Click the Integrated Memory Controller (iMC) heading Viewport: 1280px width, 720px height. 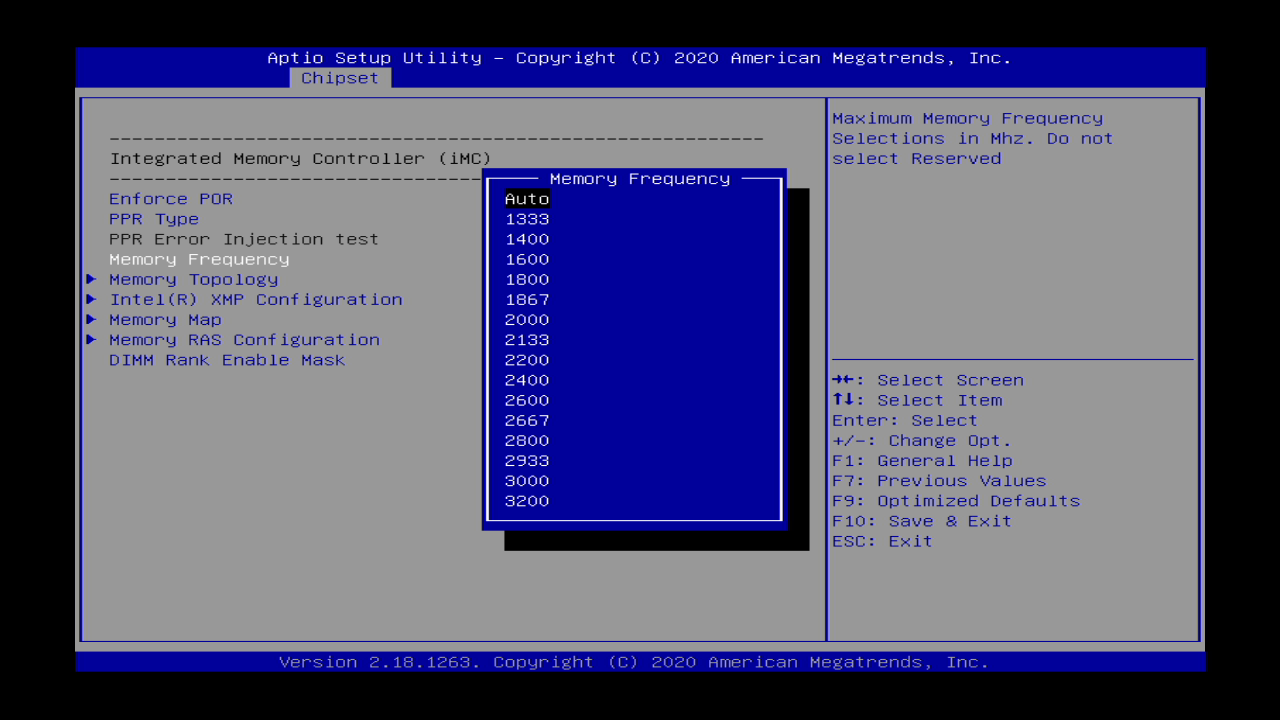pos(300,158)
